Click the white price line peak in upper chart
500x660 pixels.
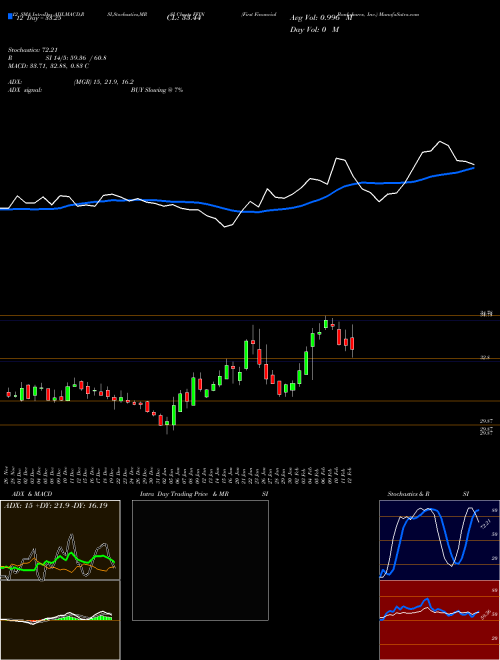point(441,142)
